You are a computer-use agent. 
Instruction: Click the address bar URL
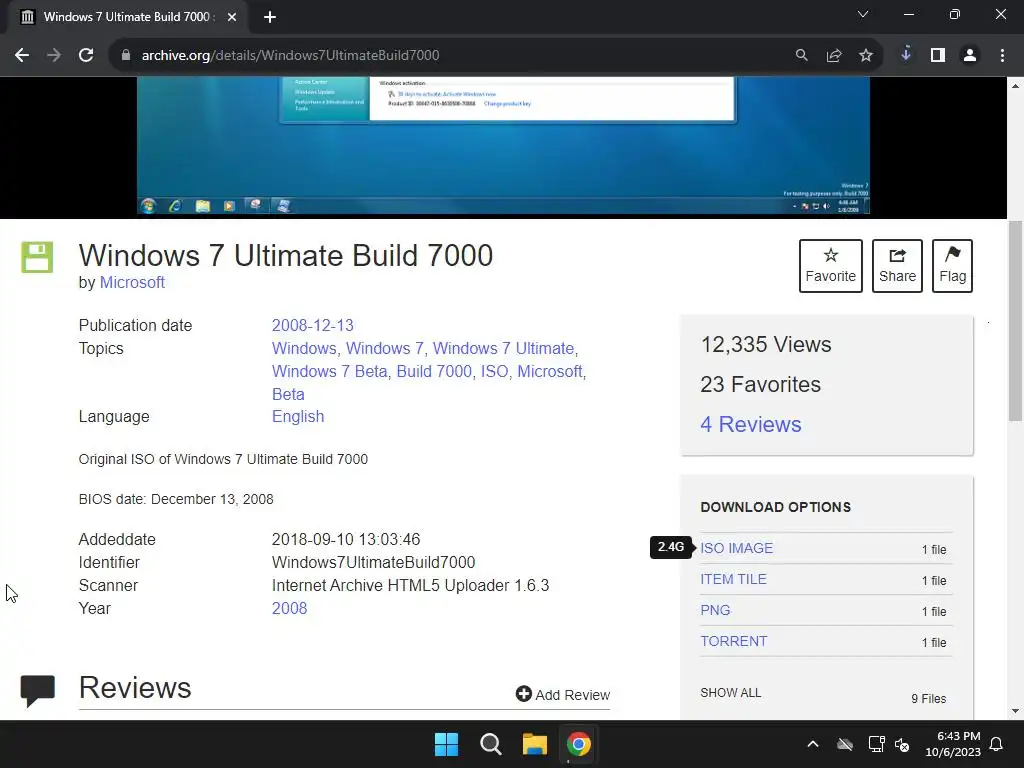point(290,56)
